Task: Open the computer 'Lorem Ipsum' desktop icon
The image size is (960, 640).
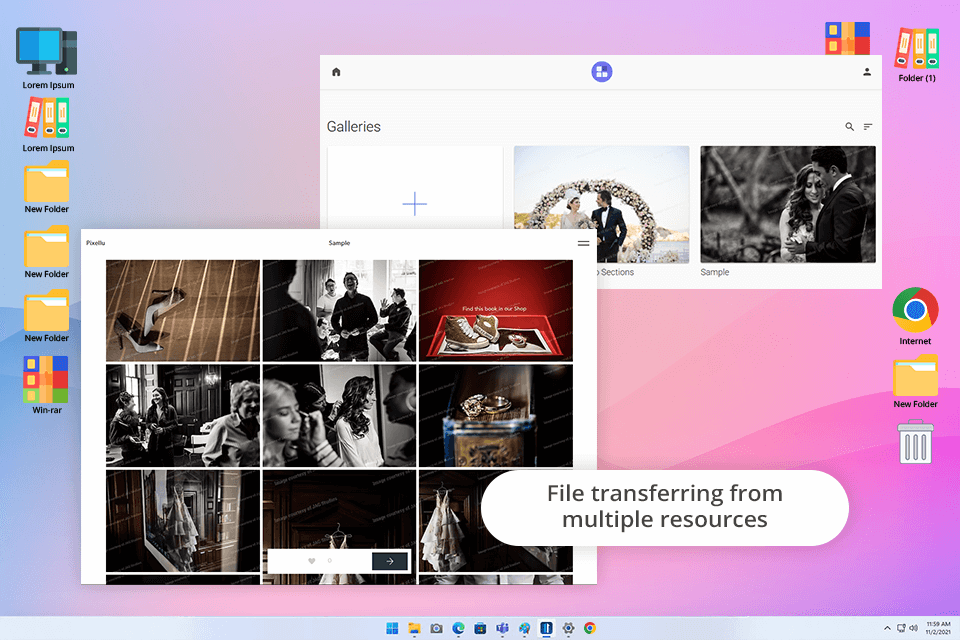Action: tap(48, 59)
